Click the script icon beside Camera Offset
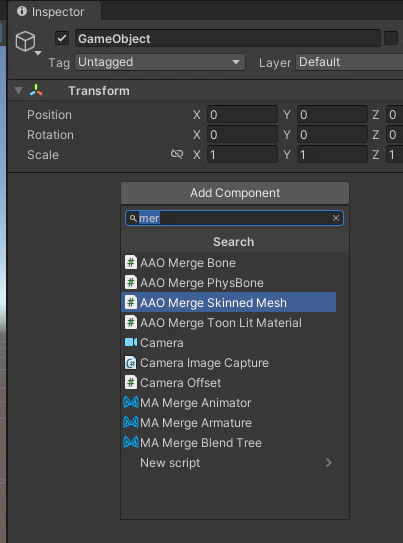This screenshot has width=403, height=543. point(131,382)
